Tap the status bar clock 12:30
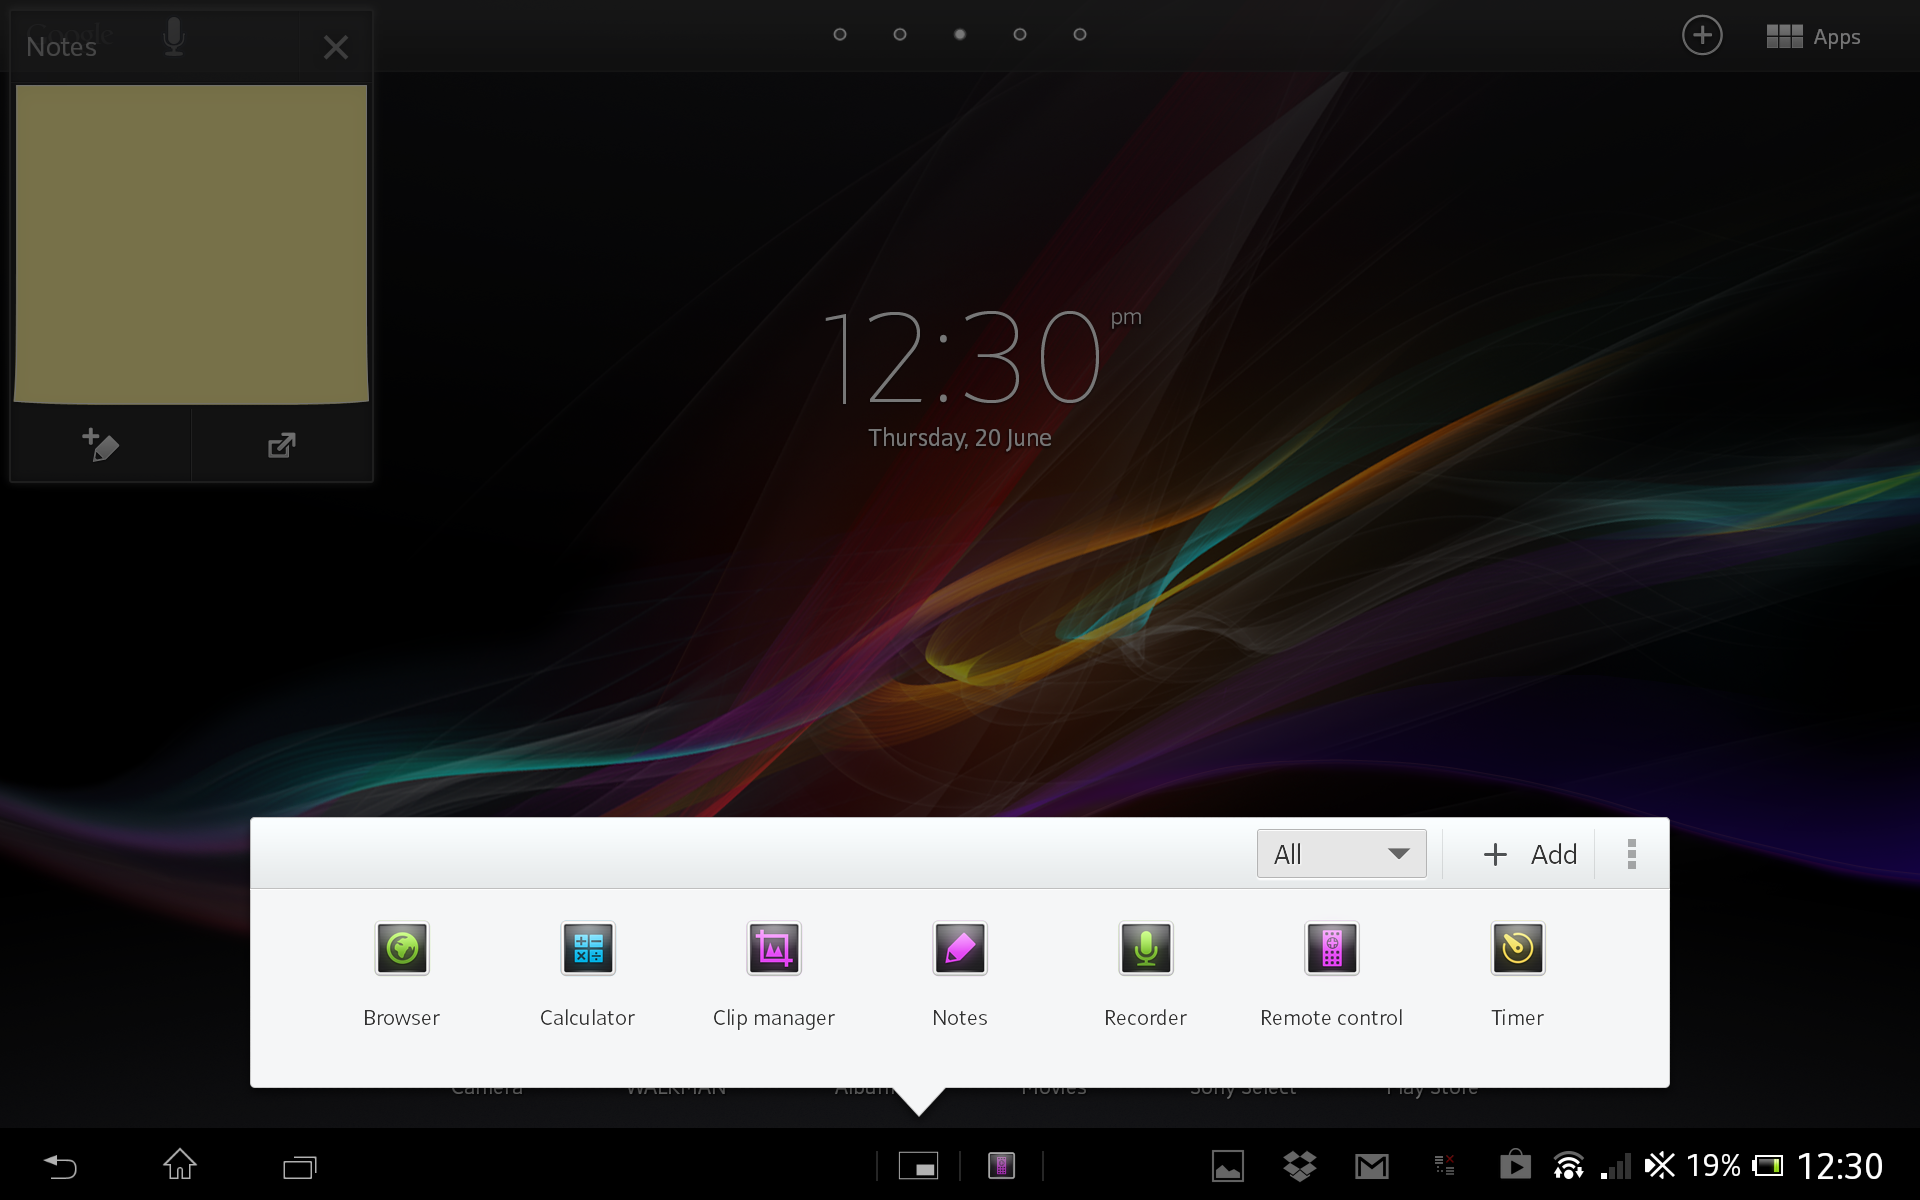Image resolution: width=1920 pixels, height=1200 pixels. (1840, 1166)
